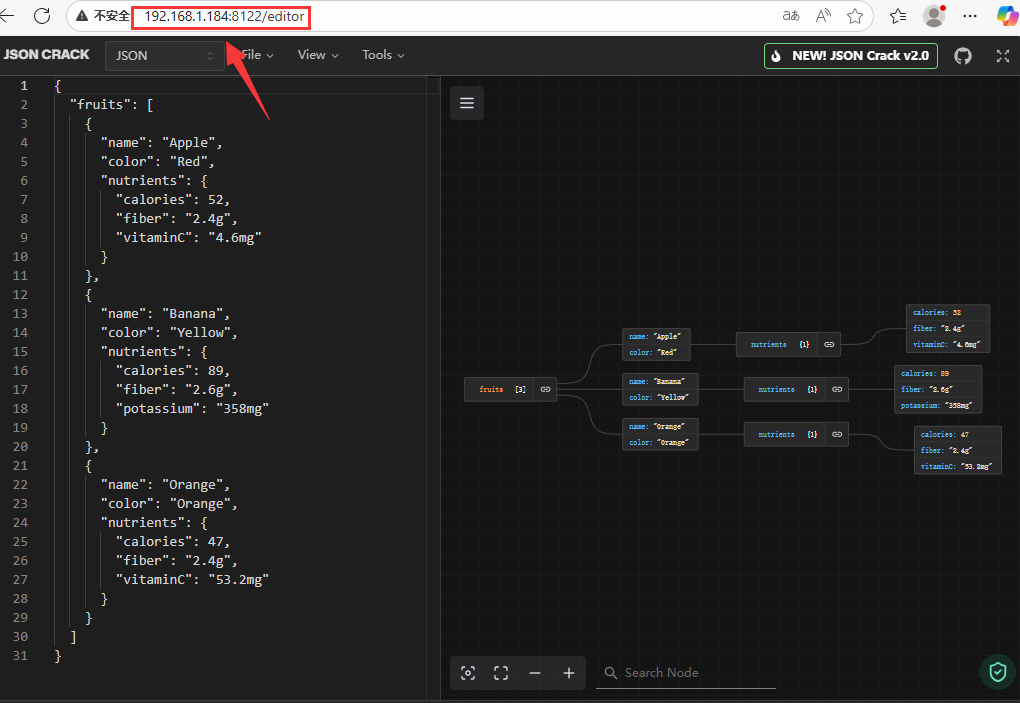Click editor line "color": "Red"

(157, 162)
